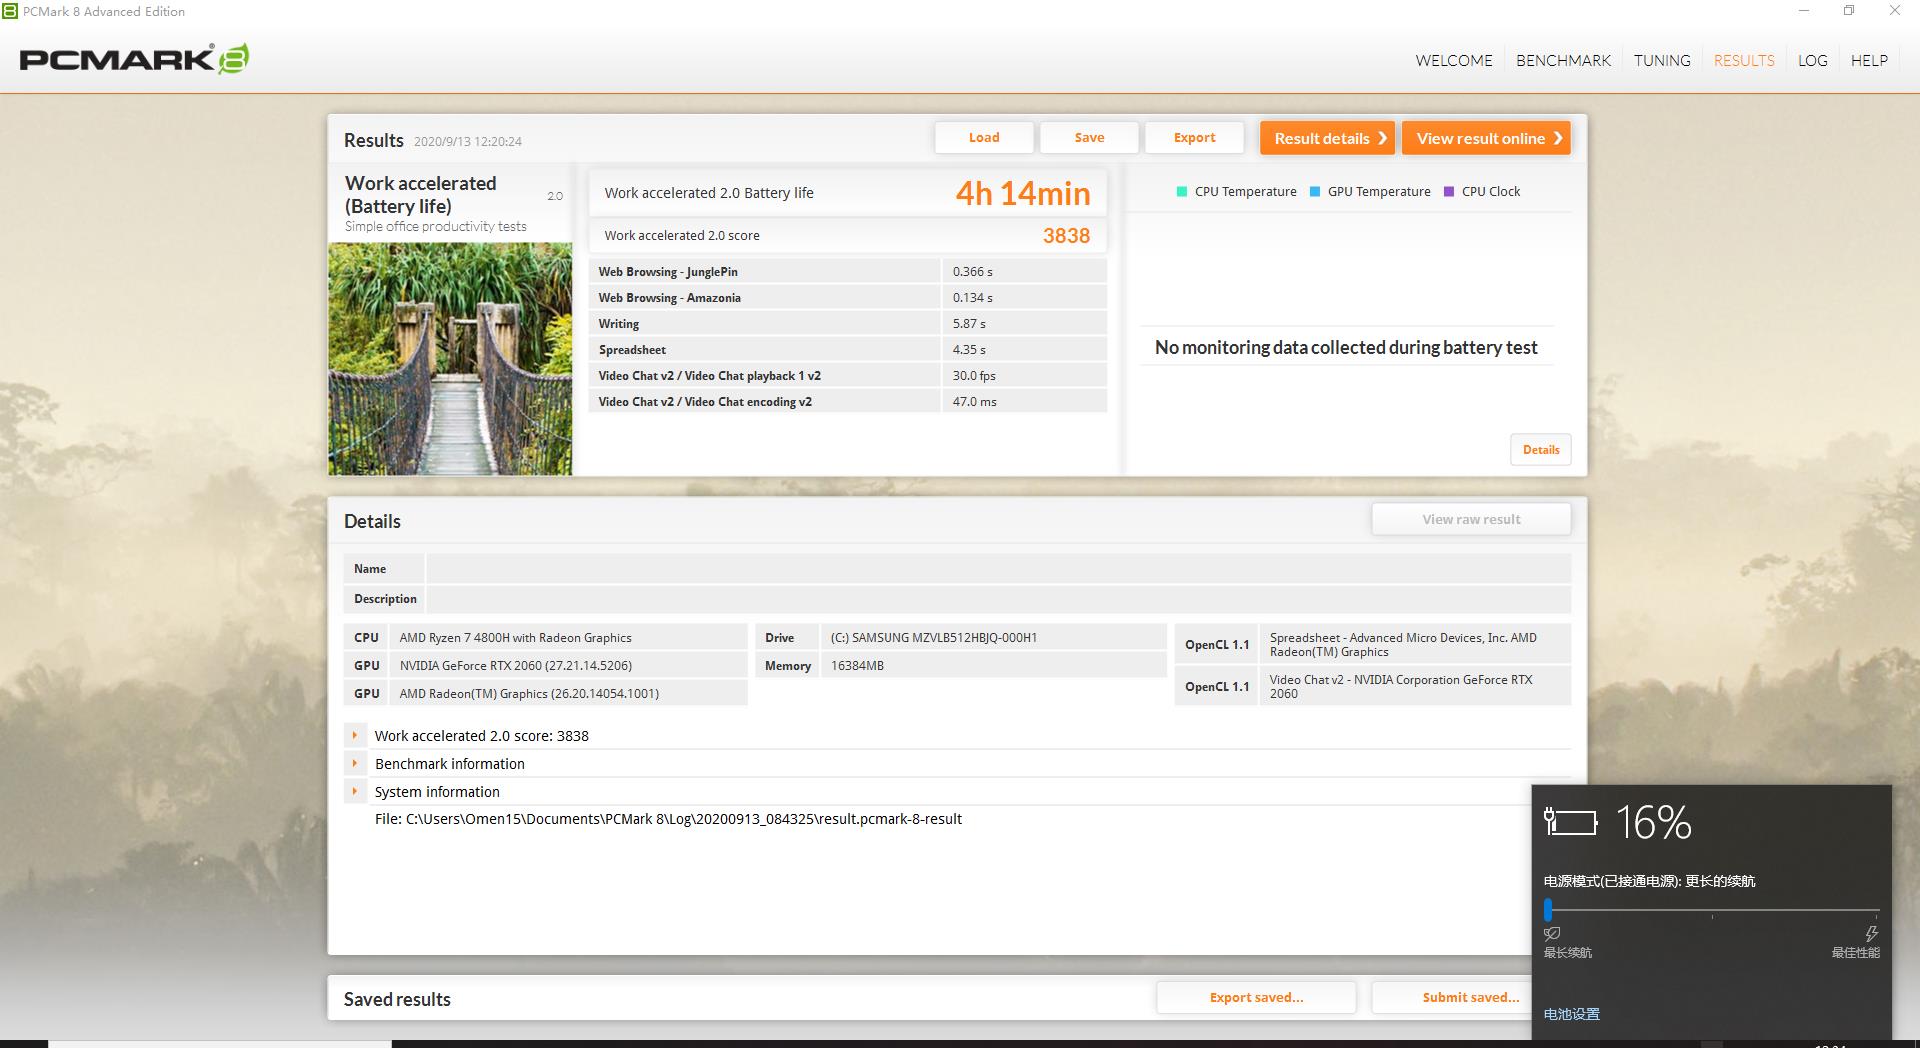1920x1048 pixels.
Task: Open the LOG tab
Action: pyautogui.click(x=1812, y=60)
